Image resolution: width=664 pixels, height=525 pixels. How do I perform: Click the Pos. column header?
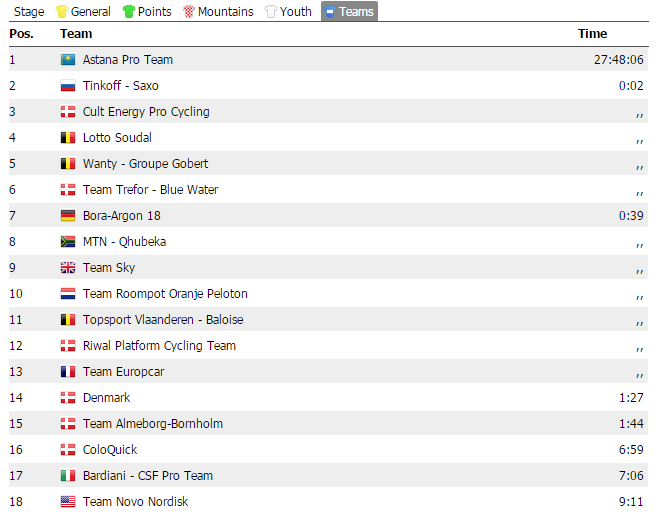pos(22,34)
